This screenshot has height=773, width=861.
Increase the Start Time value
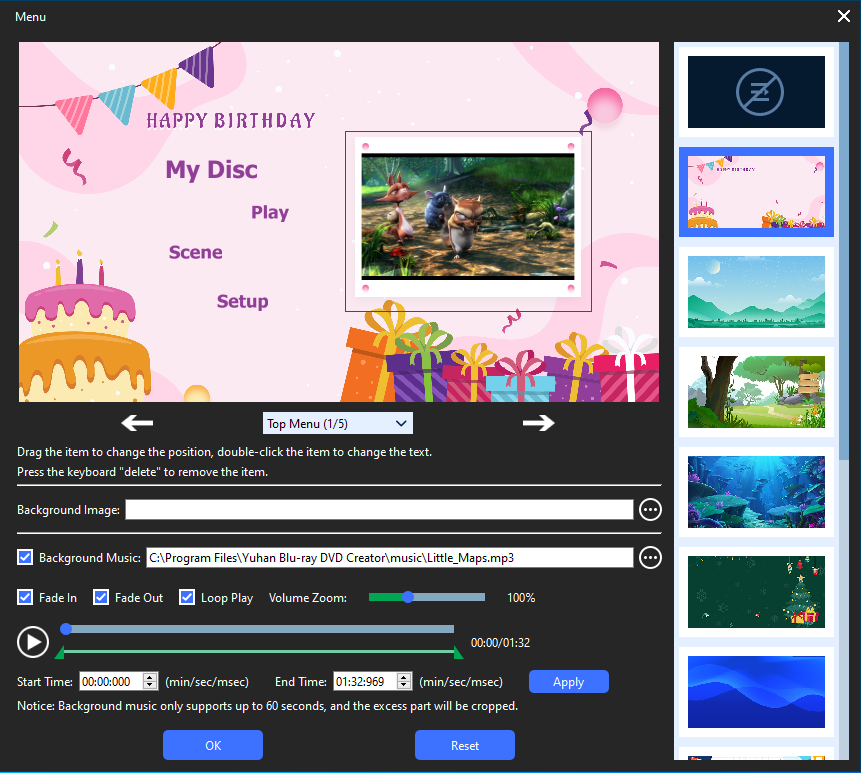coord(150,677)
